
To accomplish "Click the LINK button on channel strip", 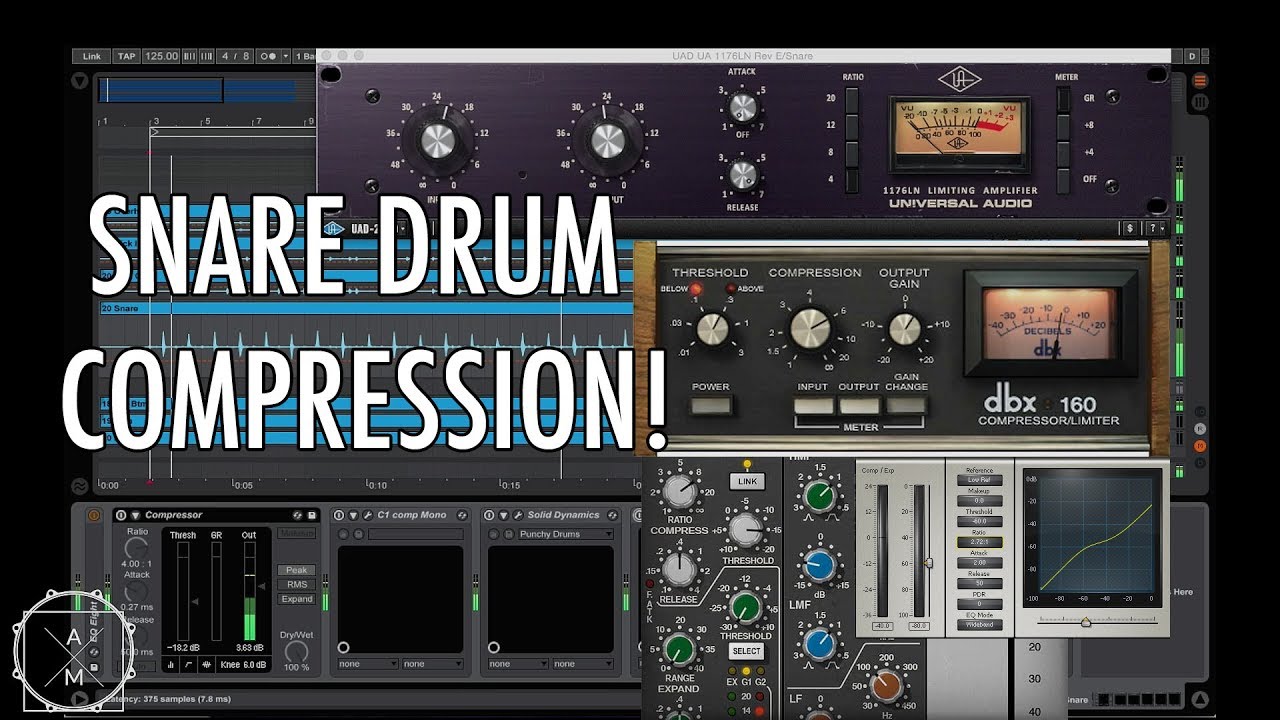I will pyautogui.click(x=747, y=481).
